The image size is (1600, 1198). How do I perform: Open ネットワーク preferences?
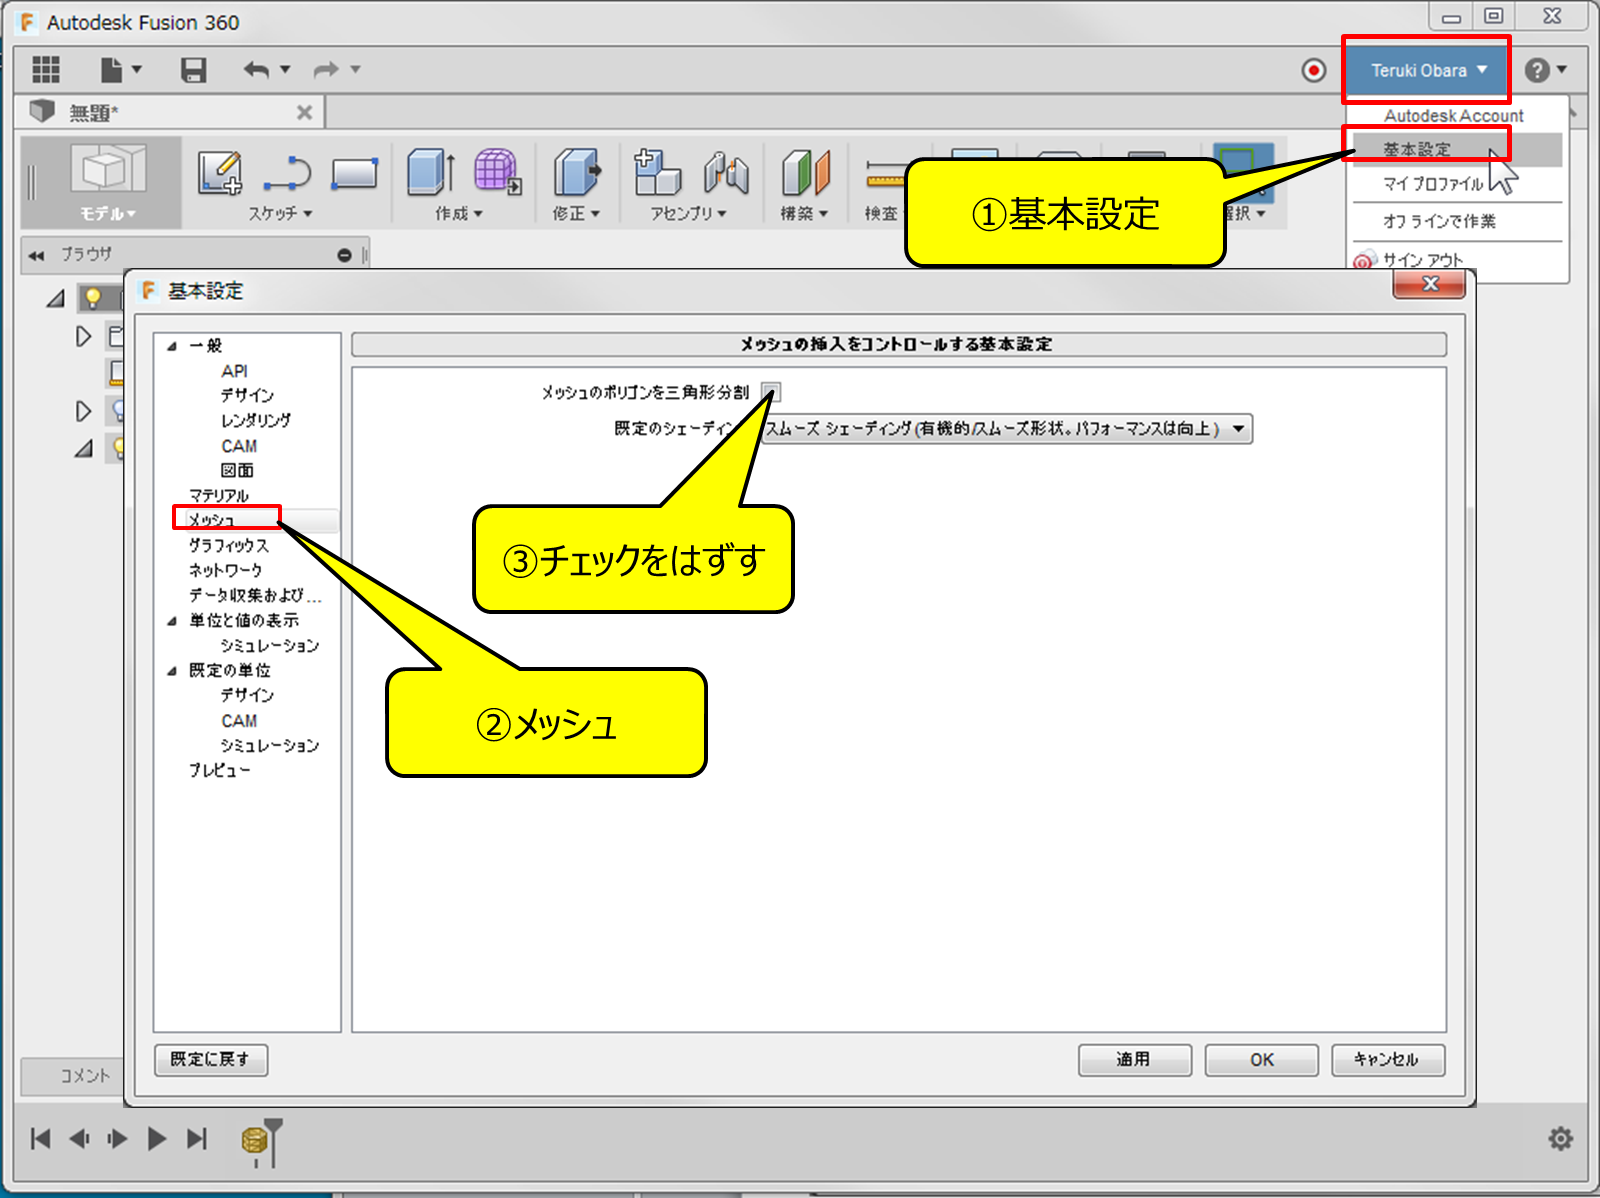click(226, 571)
